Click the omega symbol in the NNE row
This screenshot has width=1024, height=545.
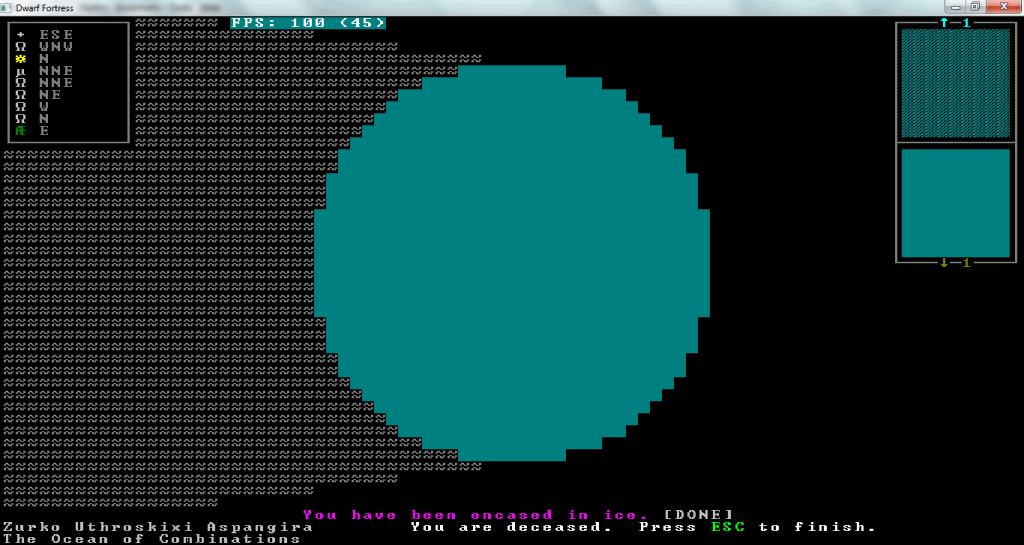(21, 83)
